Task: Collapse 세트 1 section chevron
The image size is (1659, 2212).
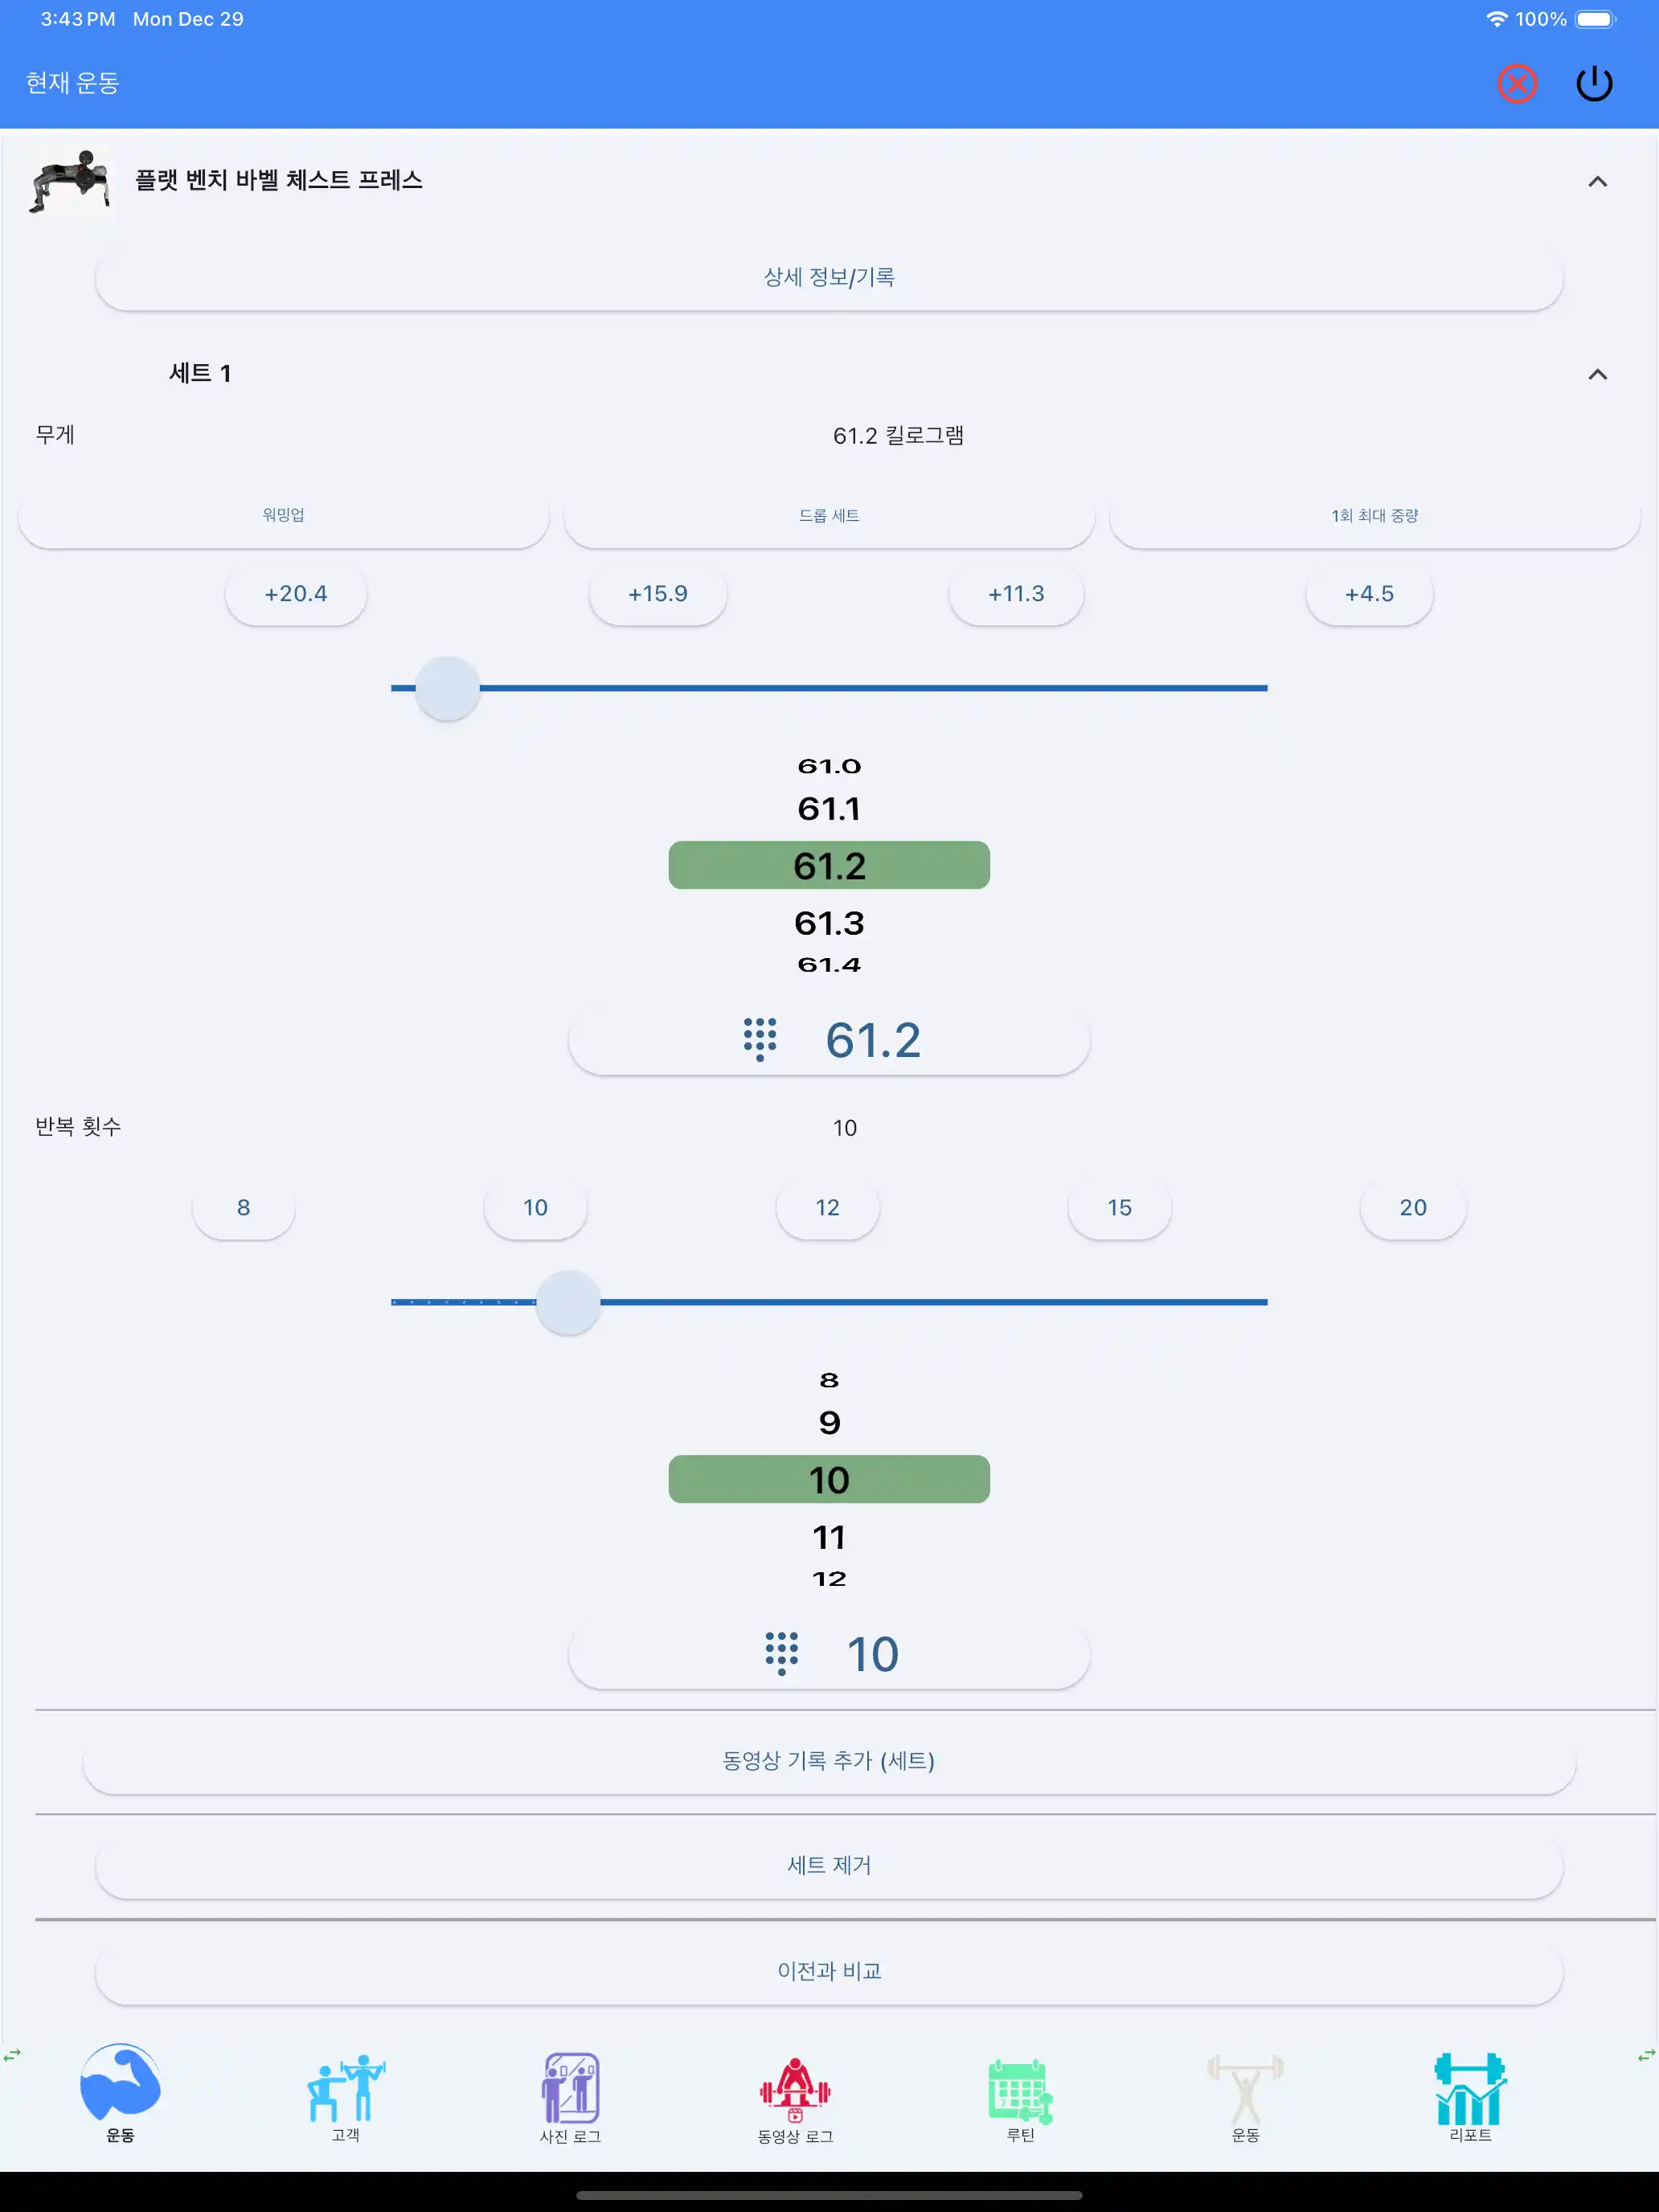Action: 1597,374
